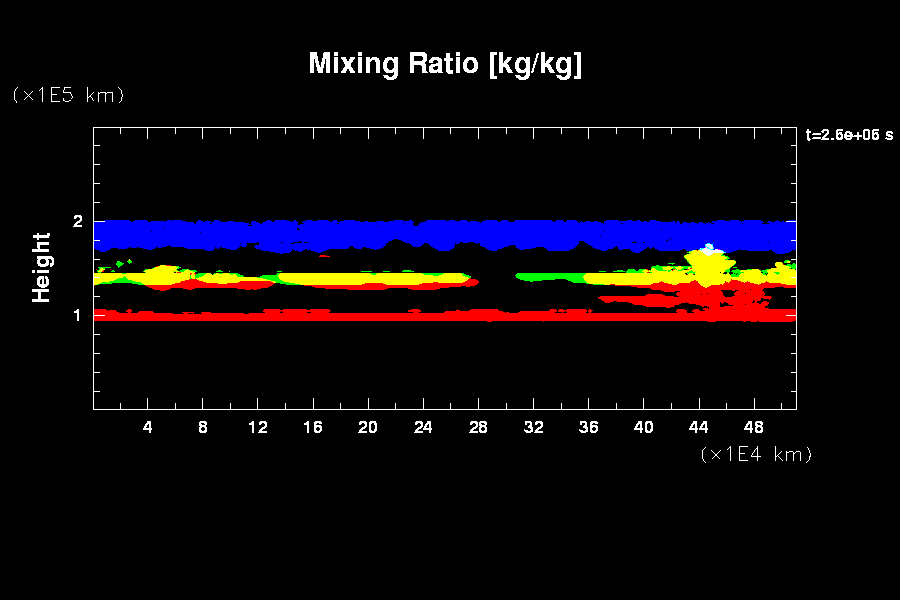
Task: Click the (×1E4 km) x-axis unit label
Action: coord(756,454)
